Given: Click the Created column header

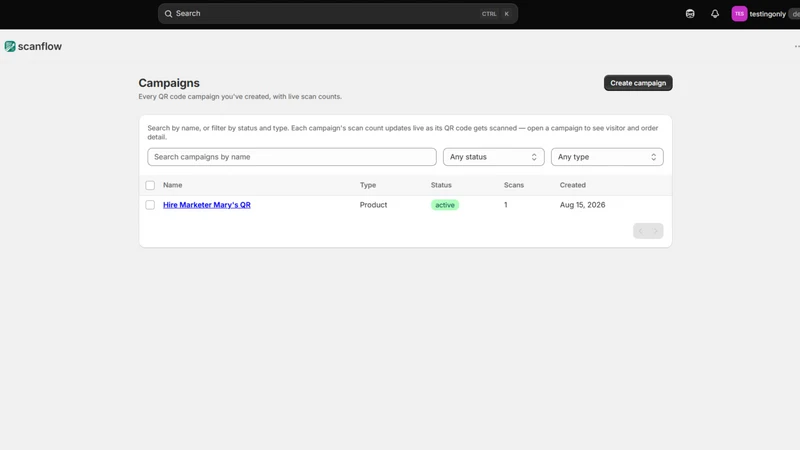Looking at the screenshot, I should click(x=572, y=185).
